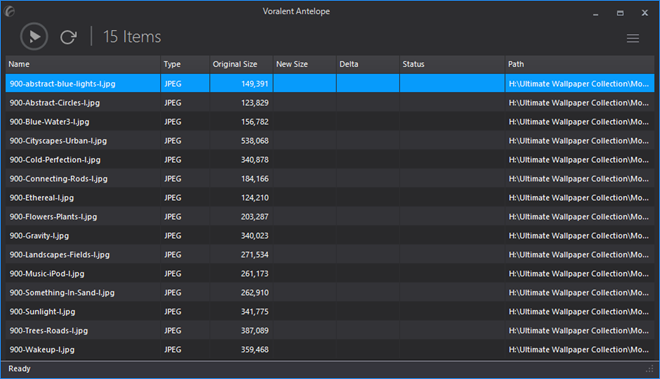Select 900-Ethereal-l.jpg file

click(42, 198)
